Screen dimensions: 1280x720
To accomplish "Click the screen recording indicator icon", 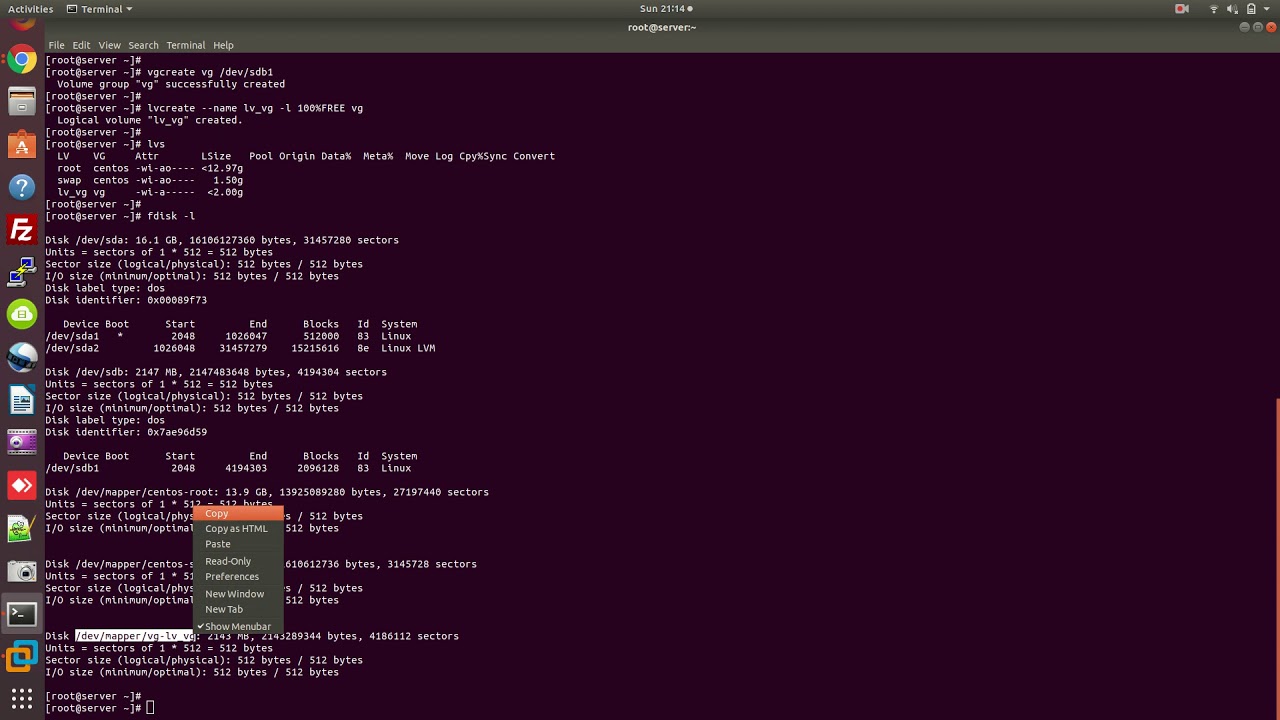I will (x=1182, y=9).
